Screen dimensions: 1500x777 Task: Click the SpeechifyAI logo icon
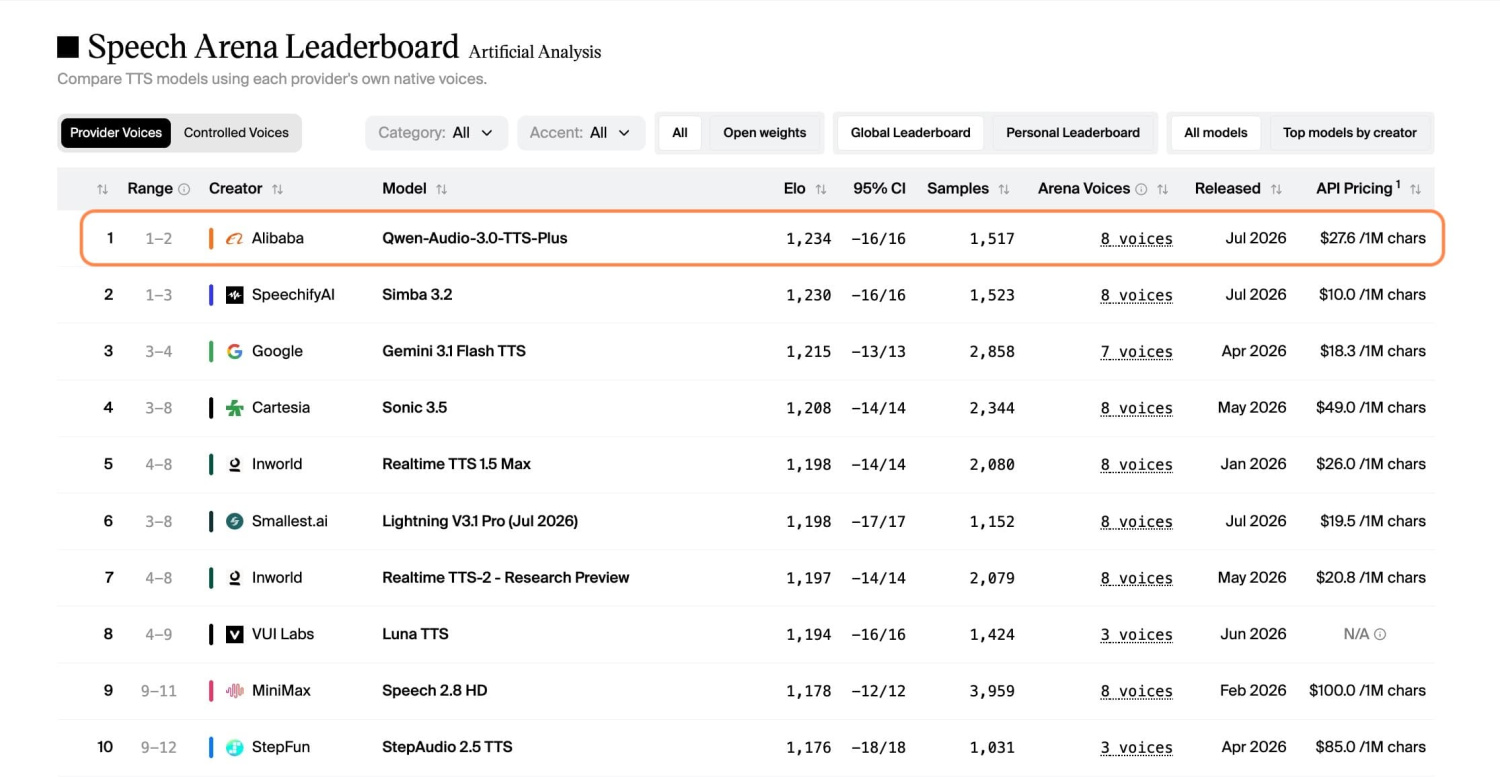click(235, 295)
